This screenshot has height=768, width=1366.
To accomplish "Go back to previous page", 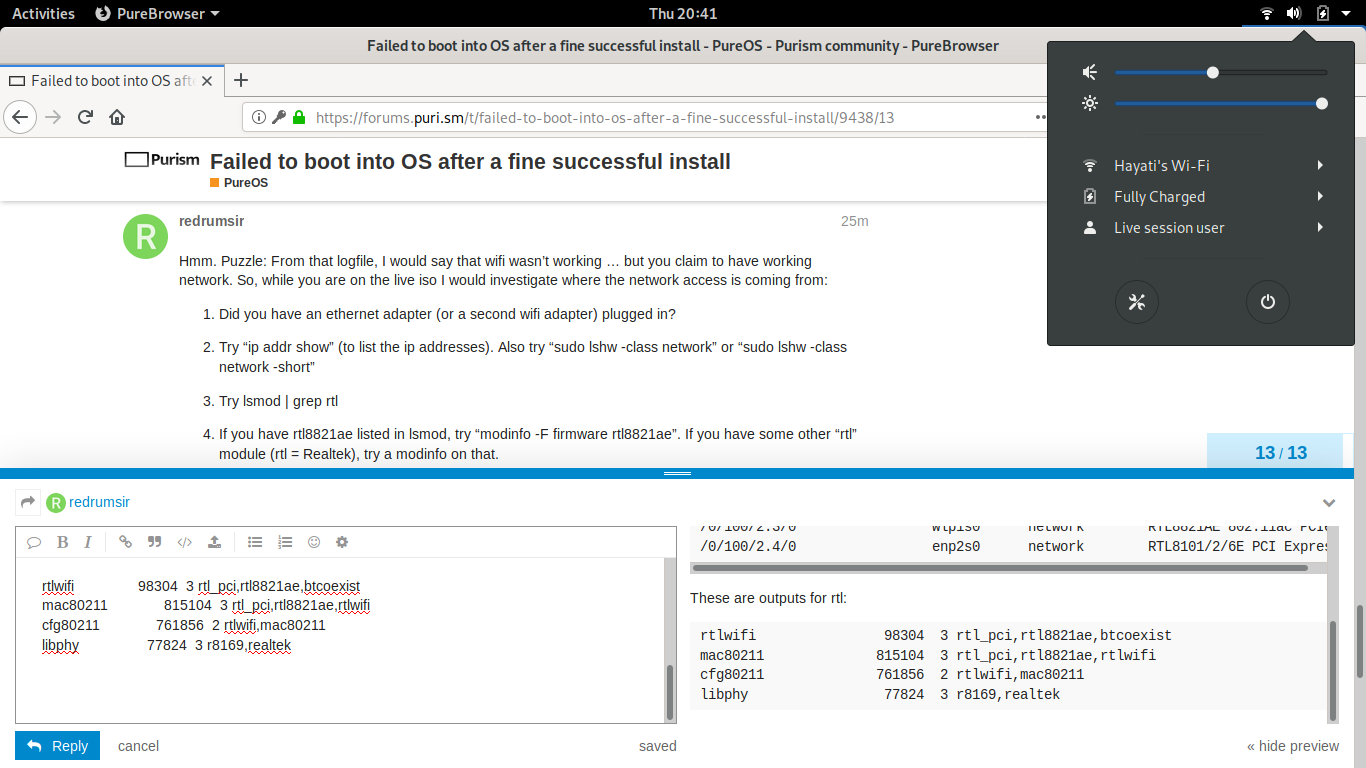I will click(x=20, y=117).
